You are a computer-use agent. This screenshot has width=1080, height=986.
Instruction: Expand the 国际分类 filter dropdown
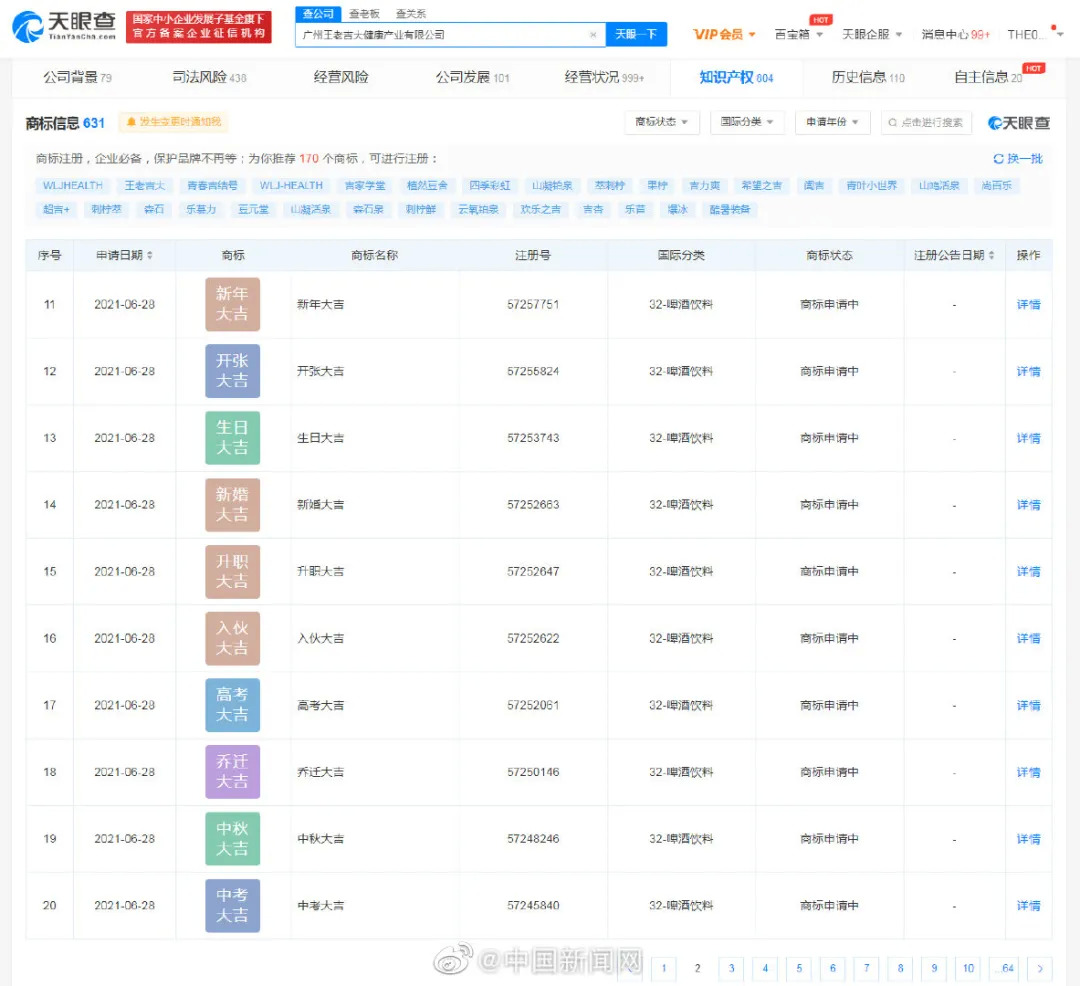coord(747,122)
